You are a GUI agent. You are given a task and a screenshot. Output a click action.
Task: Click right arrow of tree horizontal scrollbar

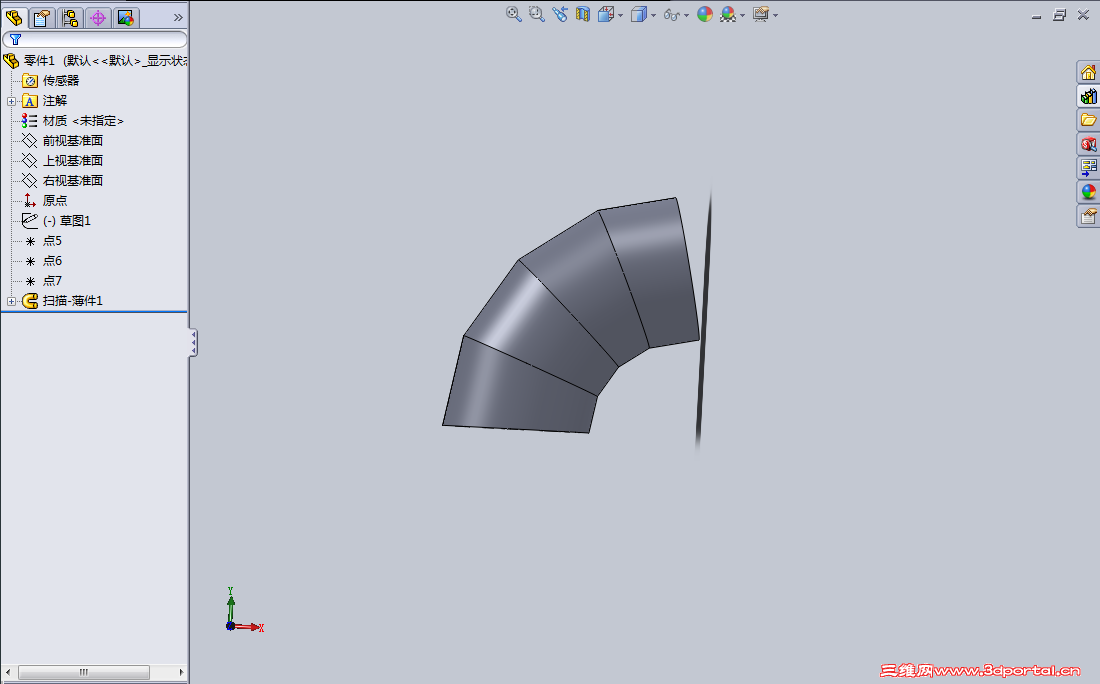point(181,672)
